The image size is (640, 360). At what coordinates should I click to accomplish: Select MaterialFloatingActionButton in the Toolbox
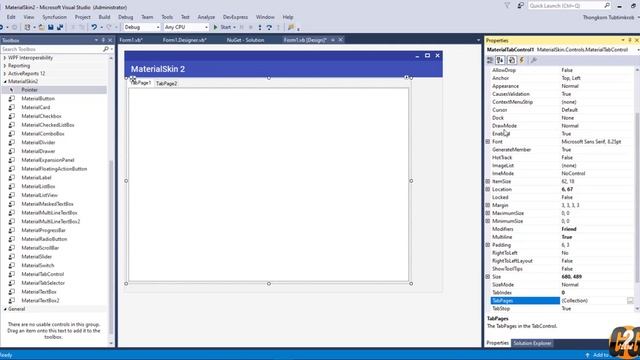tap(54, 169)
